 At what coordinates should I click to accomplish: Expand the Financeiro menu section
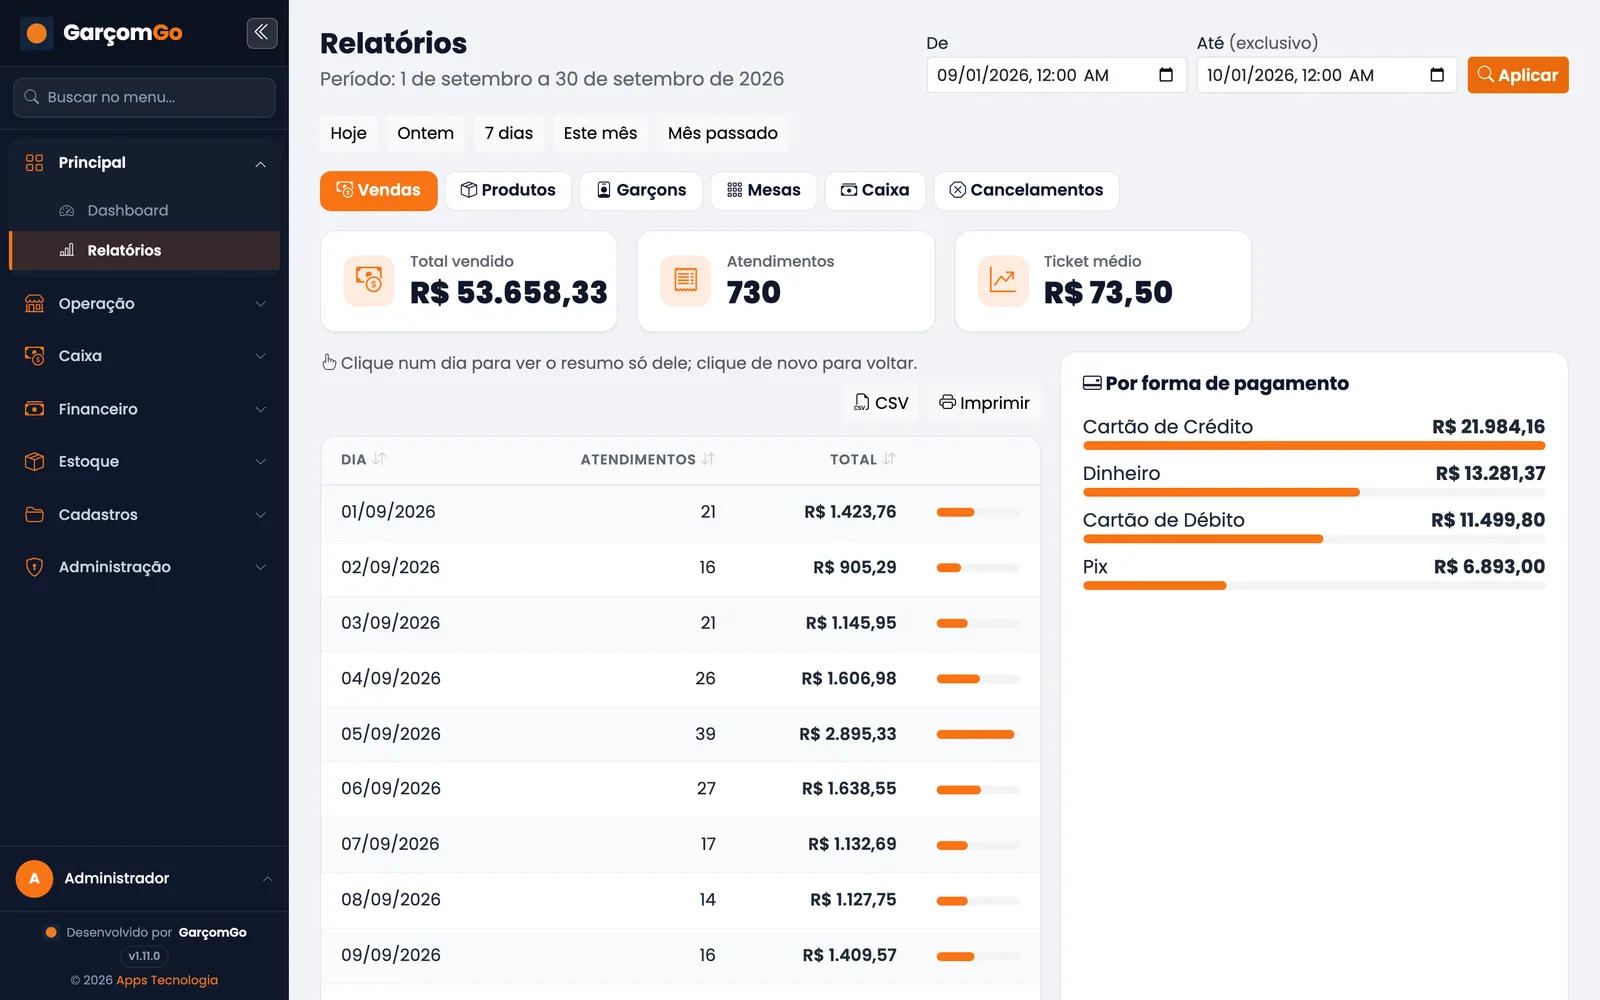click(145, 409)
